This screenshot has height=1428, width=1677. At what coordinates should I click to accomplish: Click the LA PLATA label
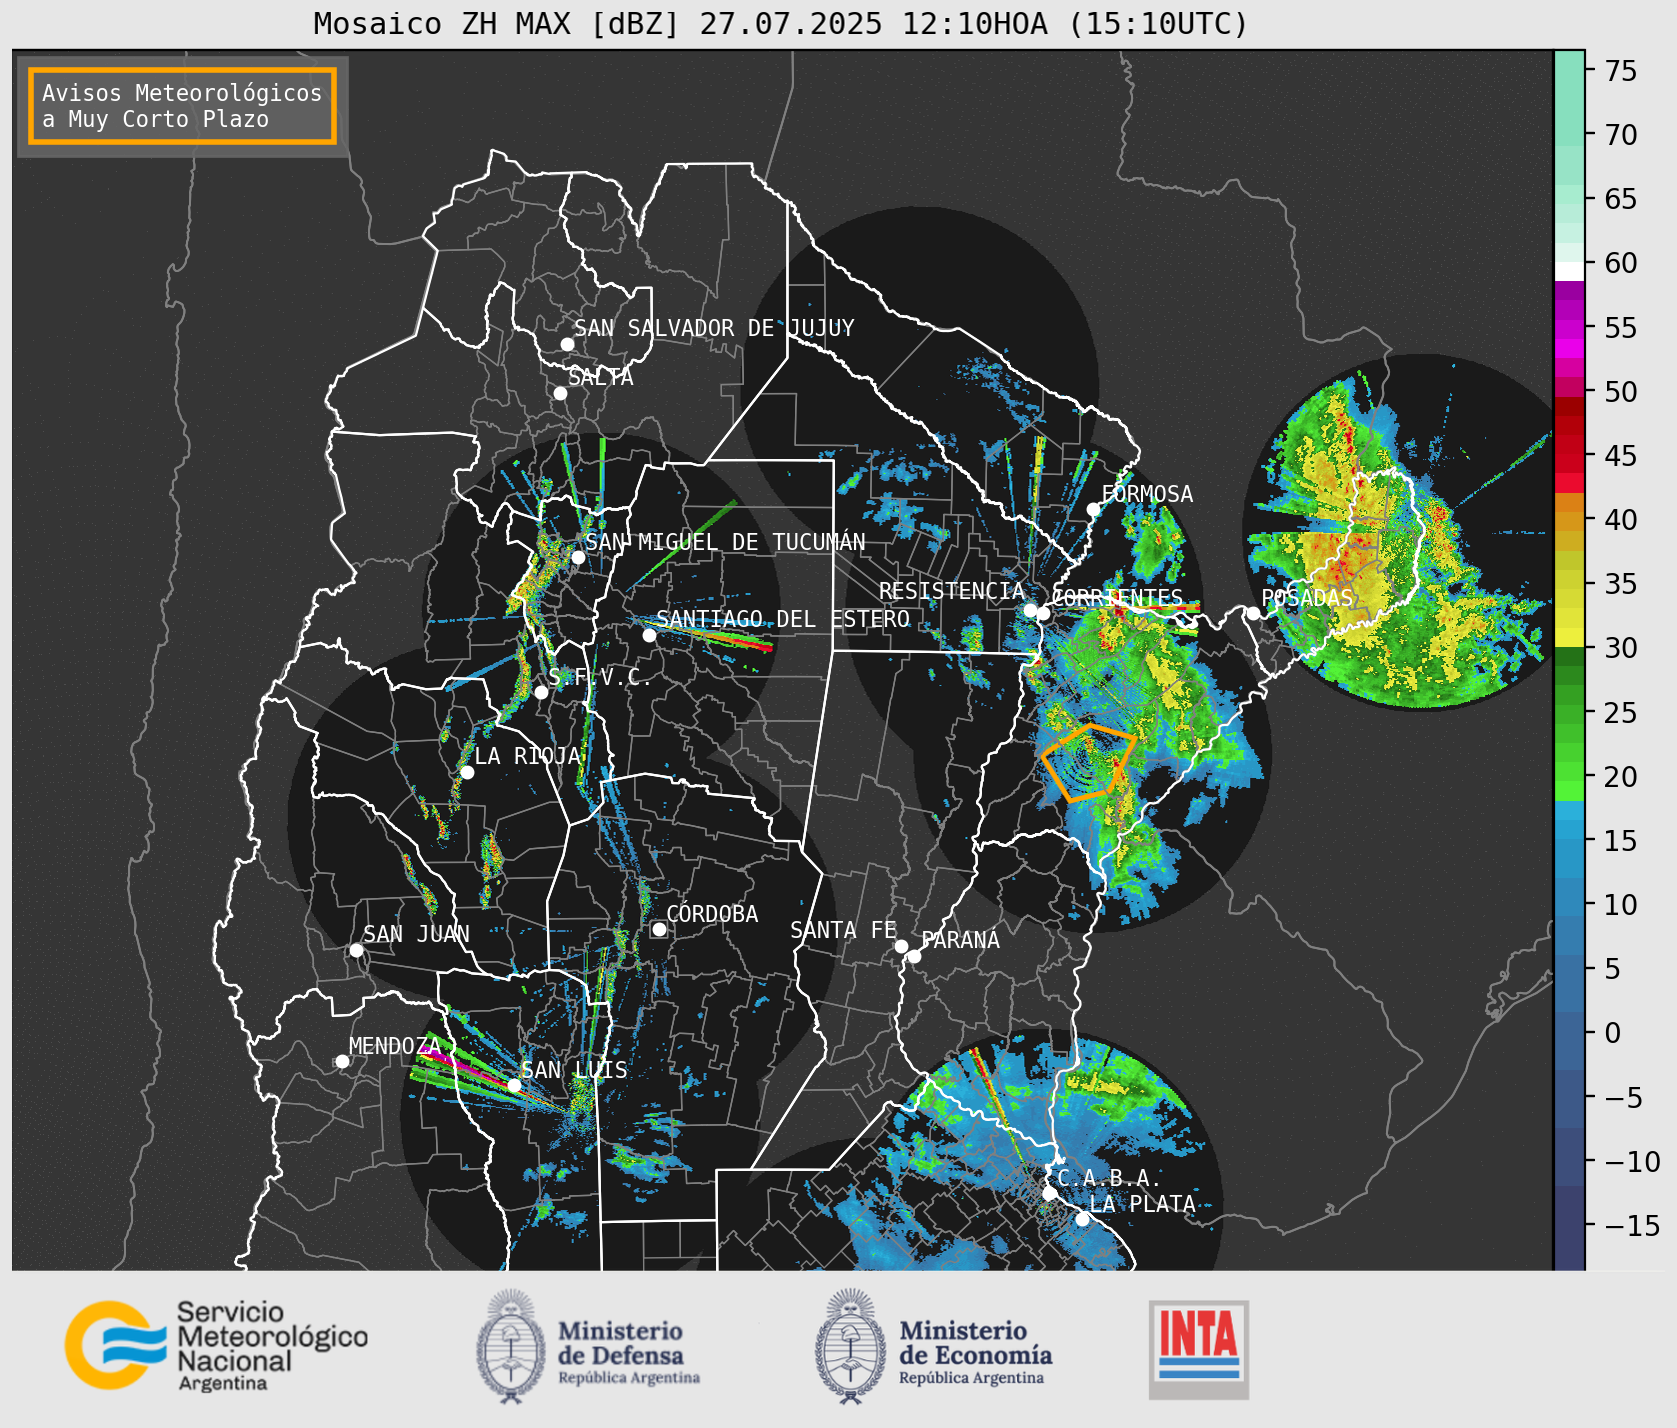(1142, 1204)
